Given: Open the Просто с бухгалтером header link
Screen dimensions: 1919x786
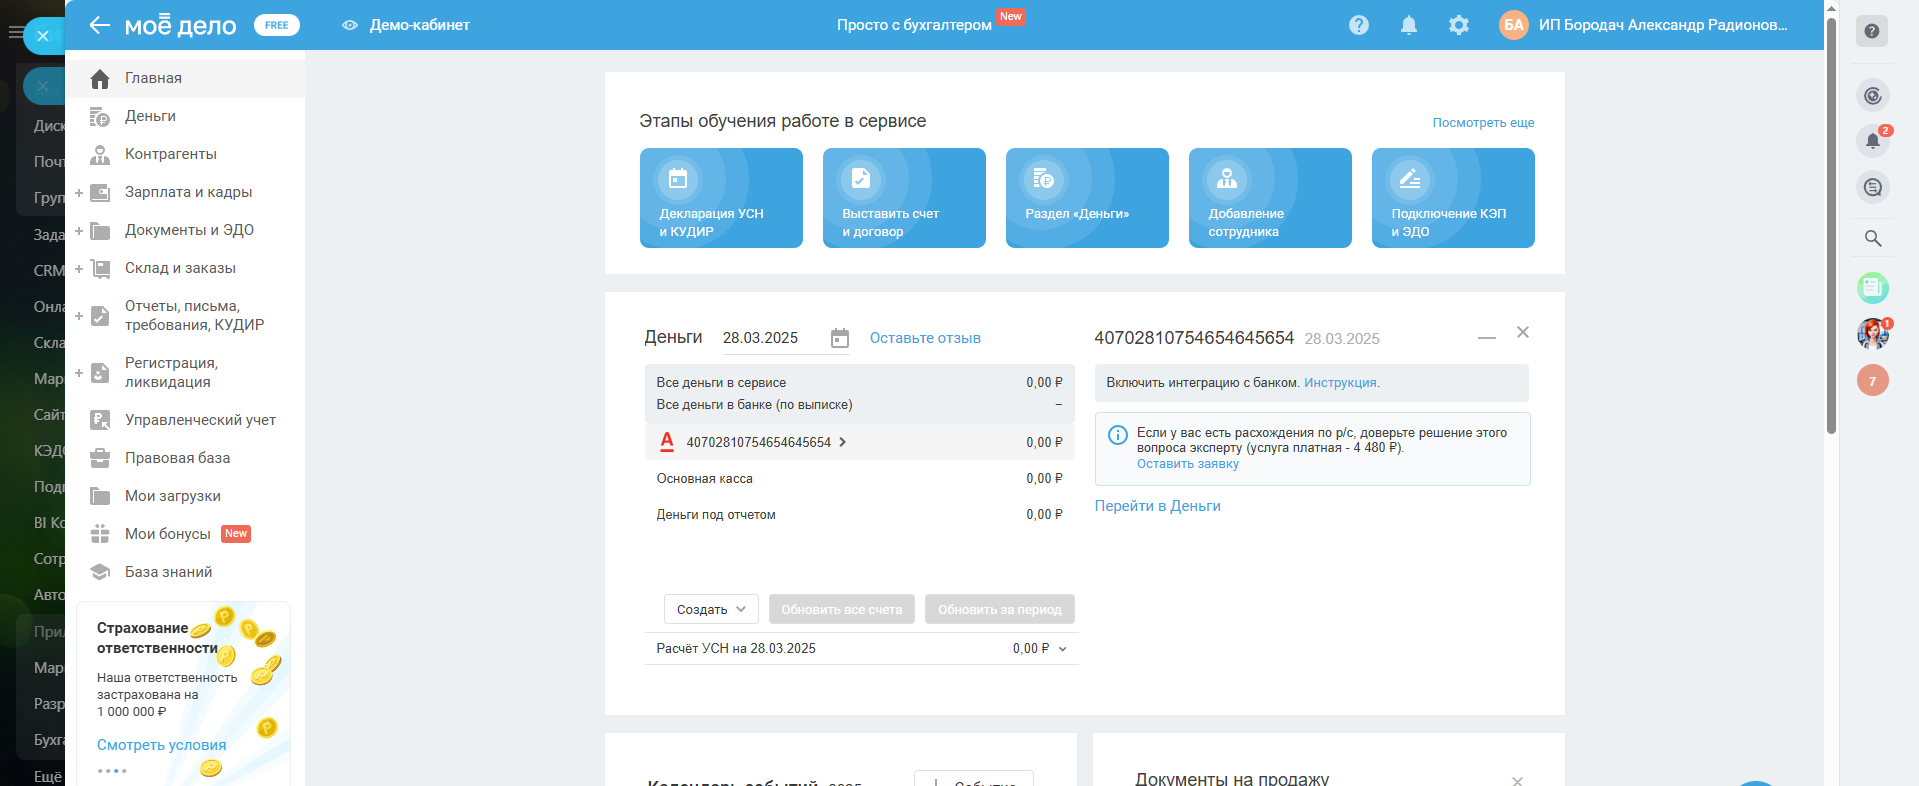Looking at the screenshot, I should [914, 25].
